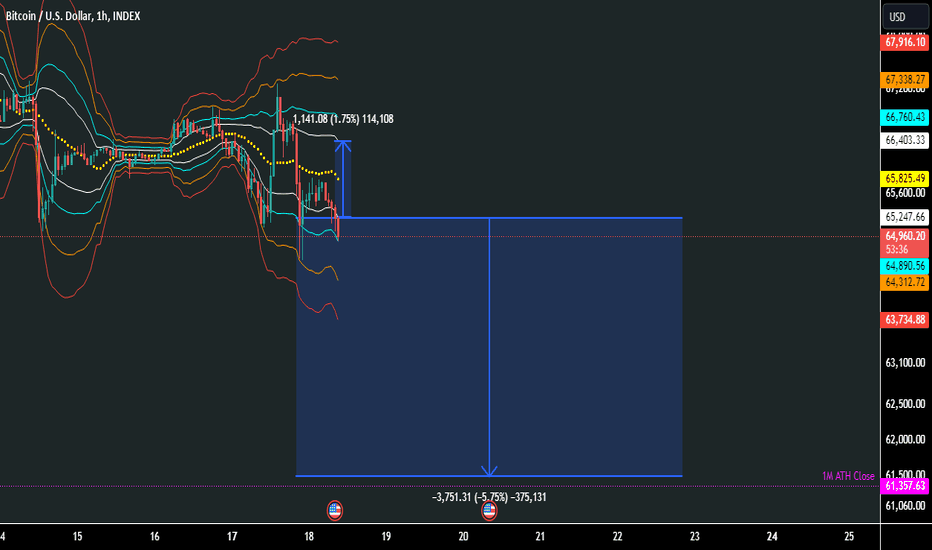Click the orange 64,312.72 price label

coord(905,282)
